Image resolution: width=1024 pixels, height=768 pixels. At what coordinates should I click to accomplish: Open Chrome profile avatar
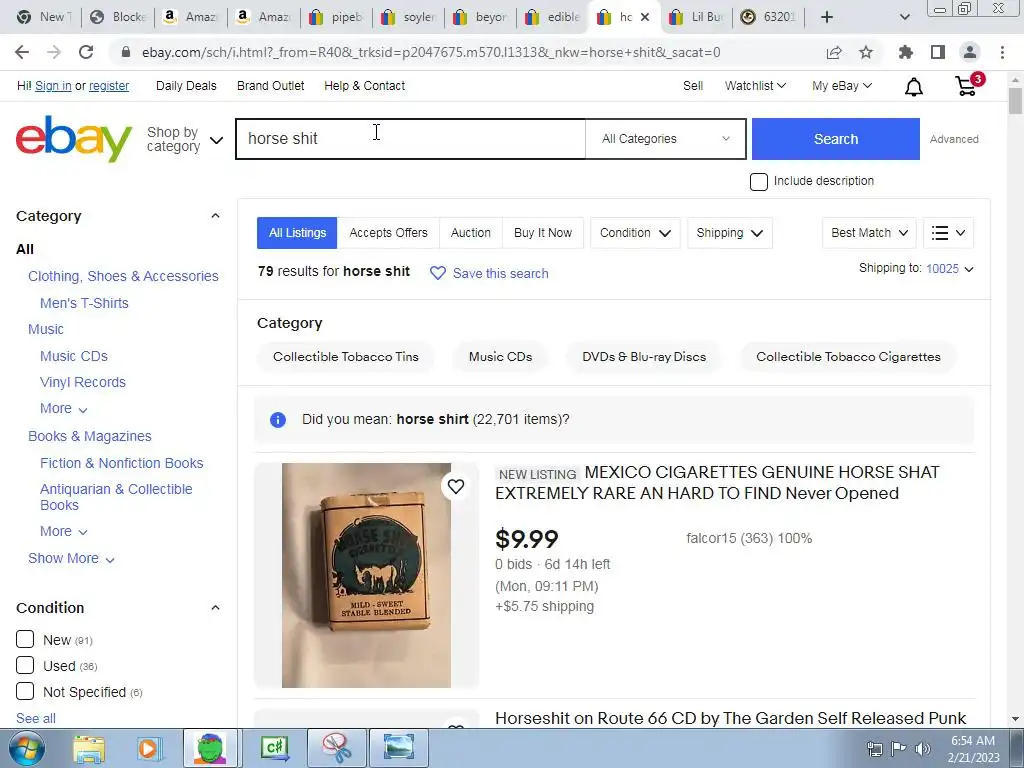(970, 52)
